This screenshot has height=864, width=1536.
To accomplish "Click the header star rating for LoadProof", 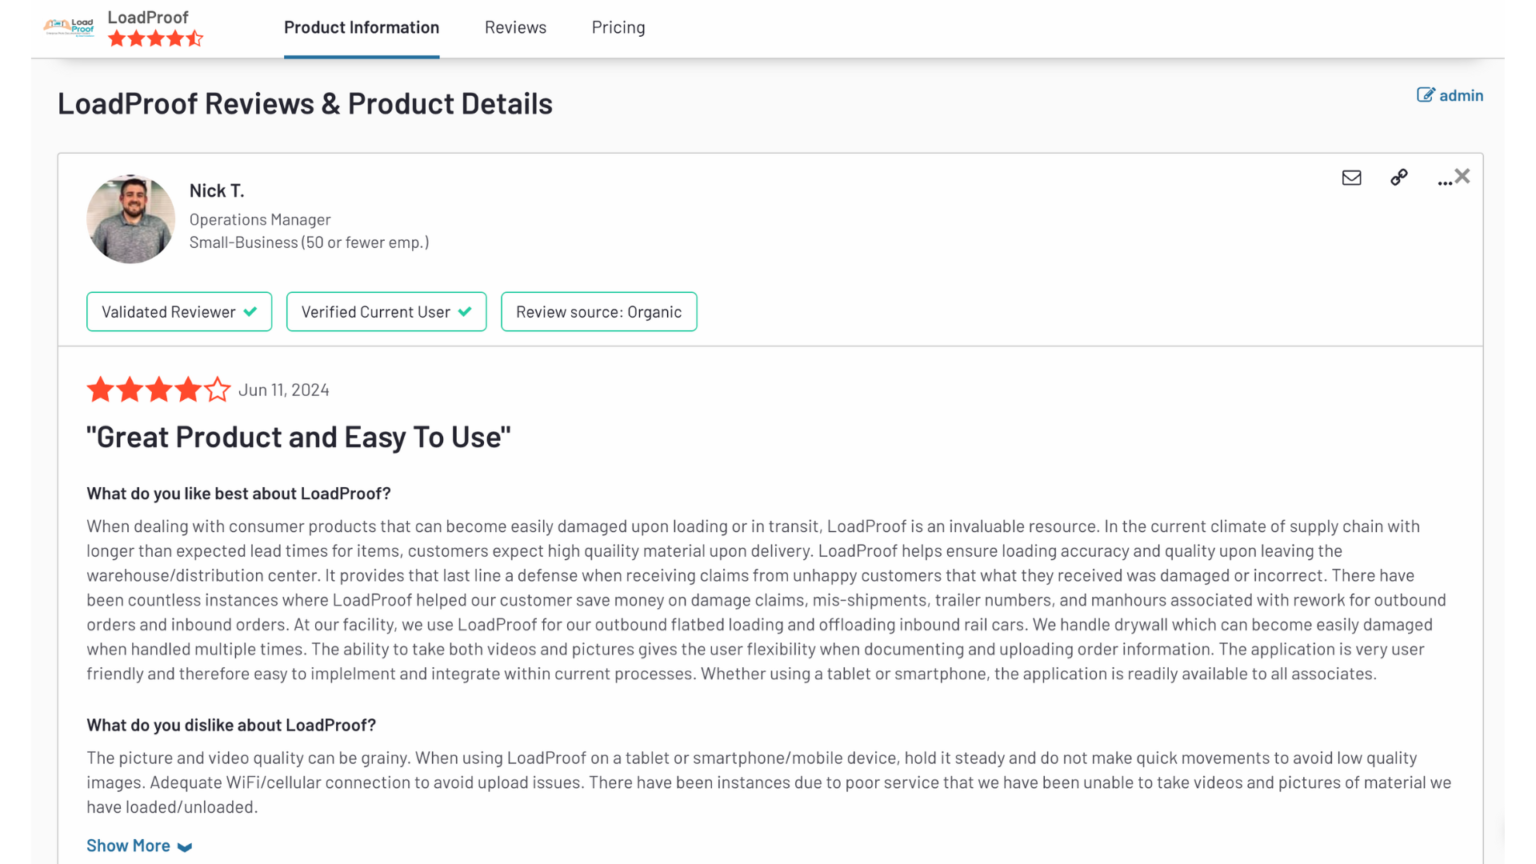I will pos(155,39).
